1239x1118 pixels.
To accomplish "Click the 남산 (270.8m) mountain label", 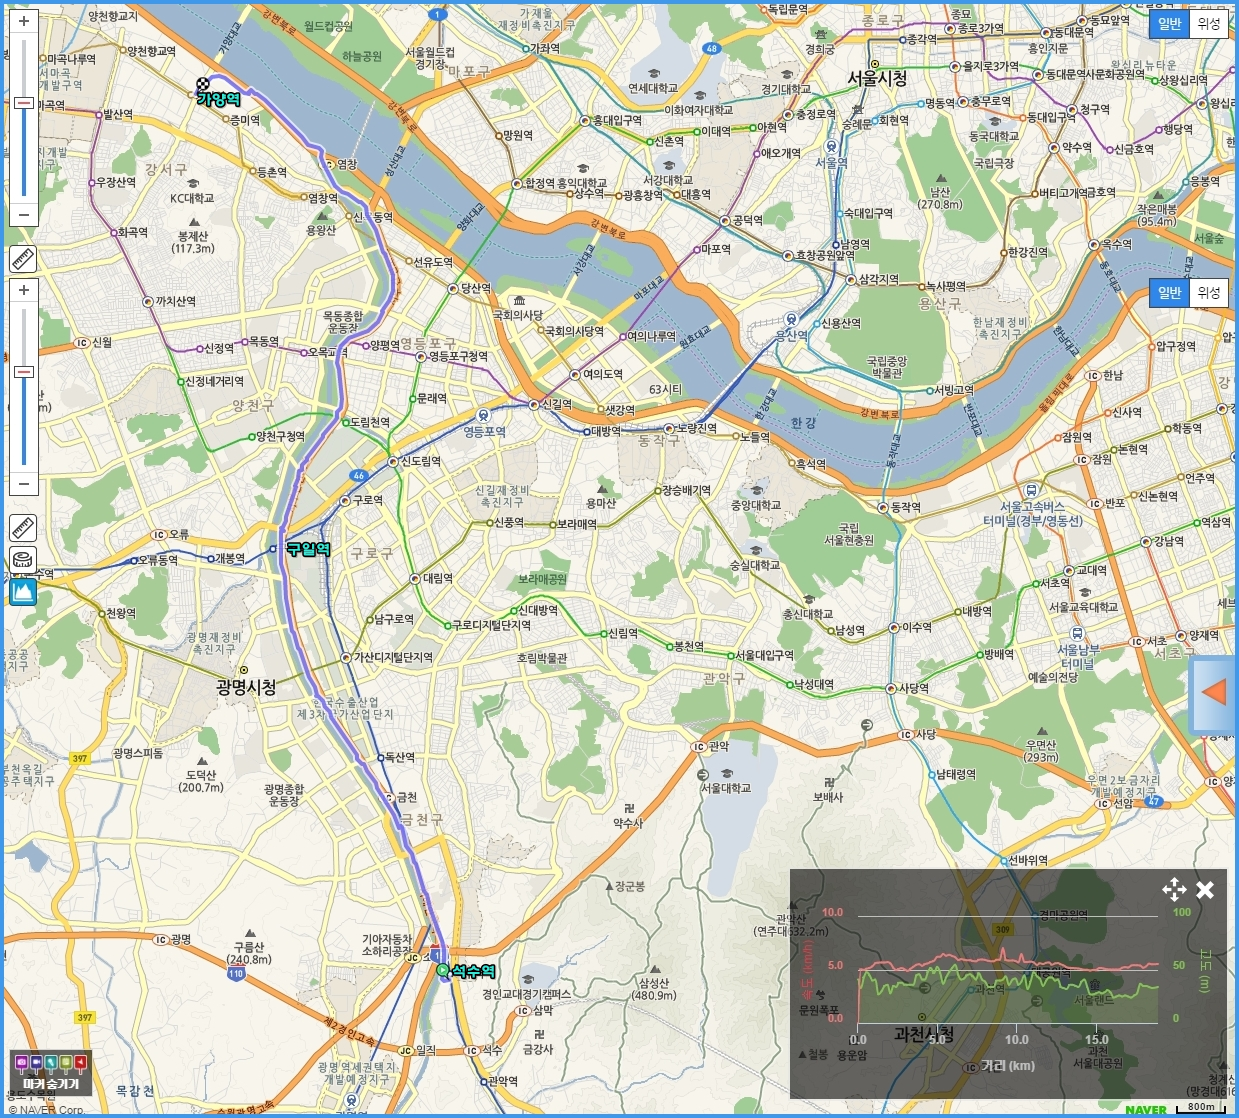I will click(x=940, y=198).
